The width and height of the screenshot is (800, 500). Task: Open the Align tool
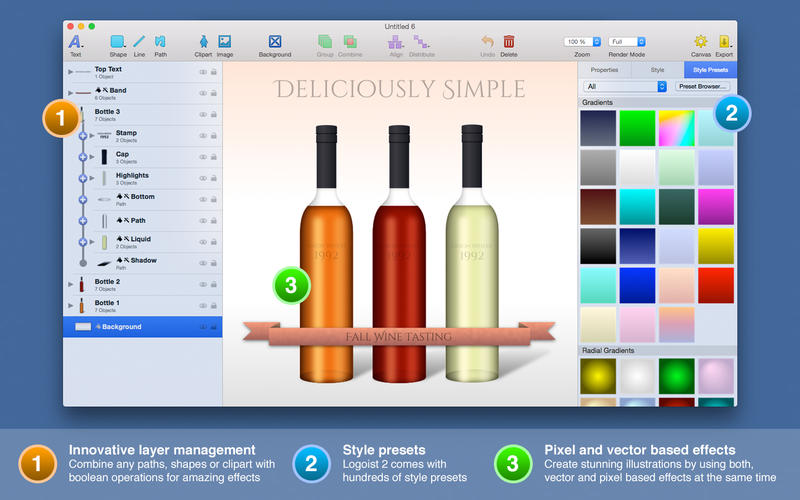[x=395, y=45]
